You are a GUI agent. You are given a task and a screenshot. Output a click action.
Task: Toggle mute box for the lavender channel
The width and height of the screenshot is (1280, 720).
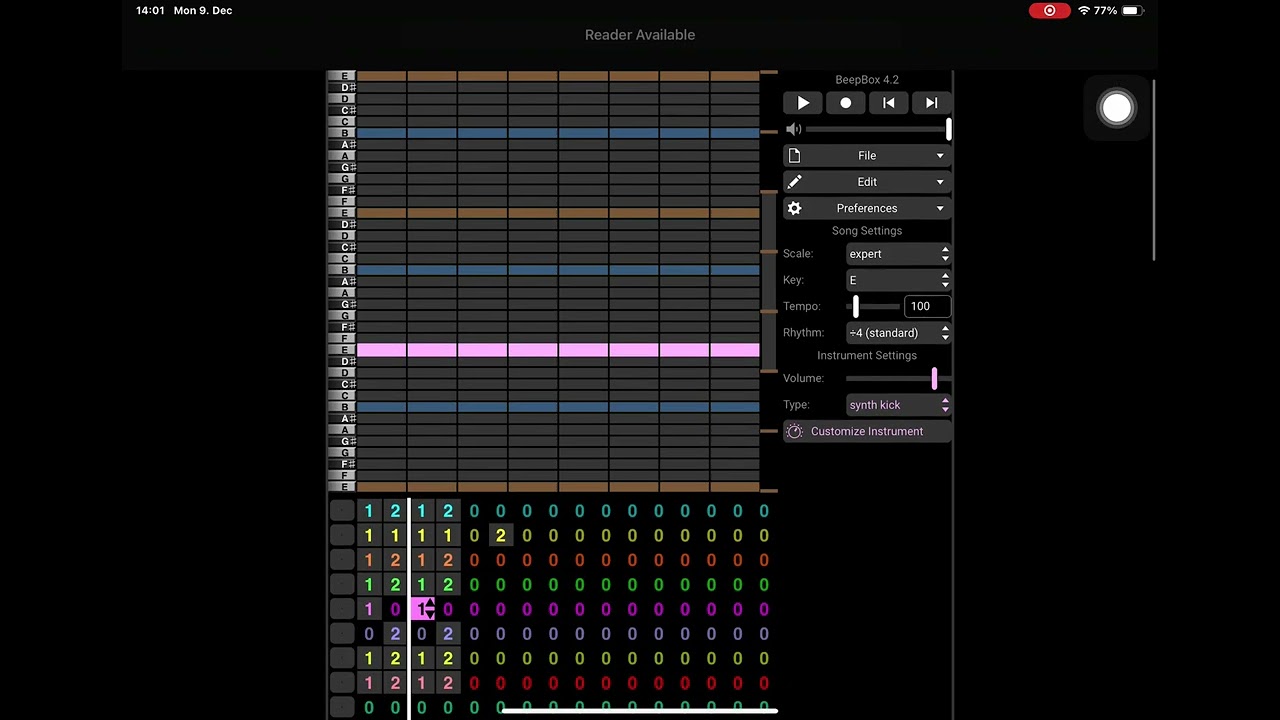pos(342,633)
